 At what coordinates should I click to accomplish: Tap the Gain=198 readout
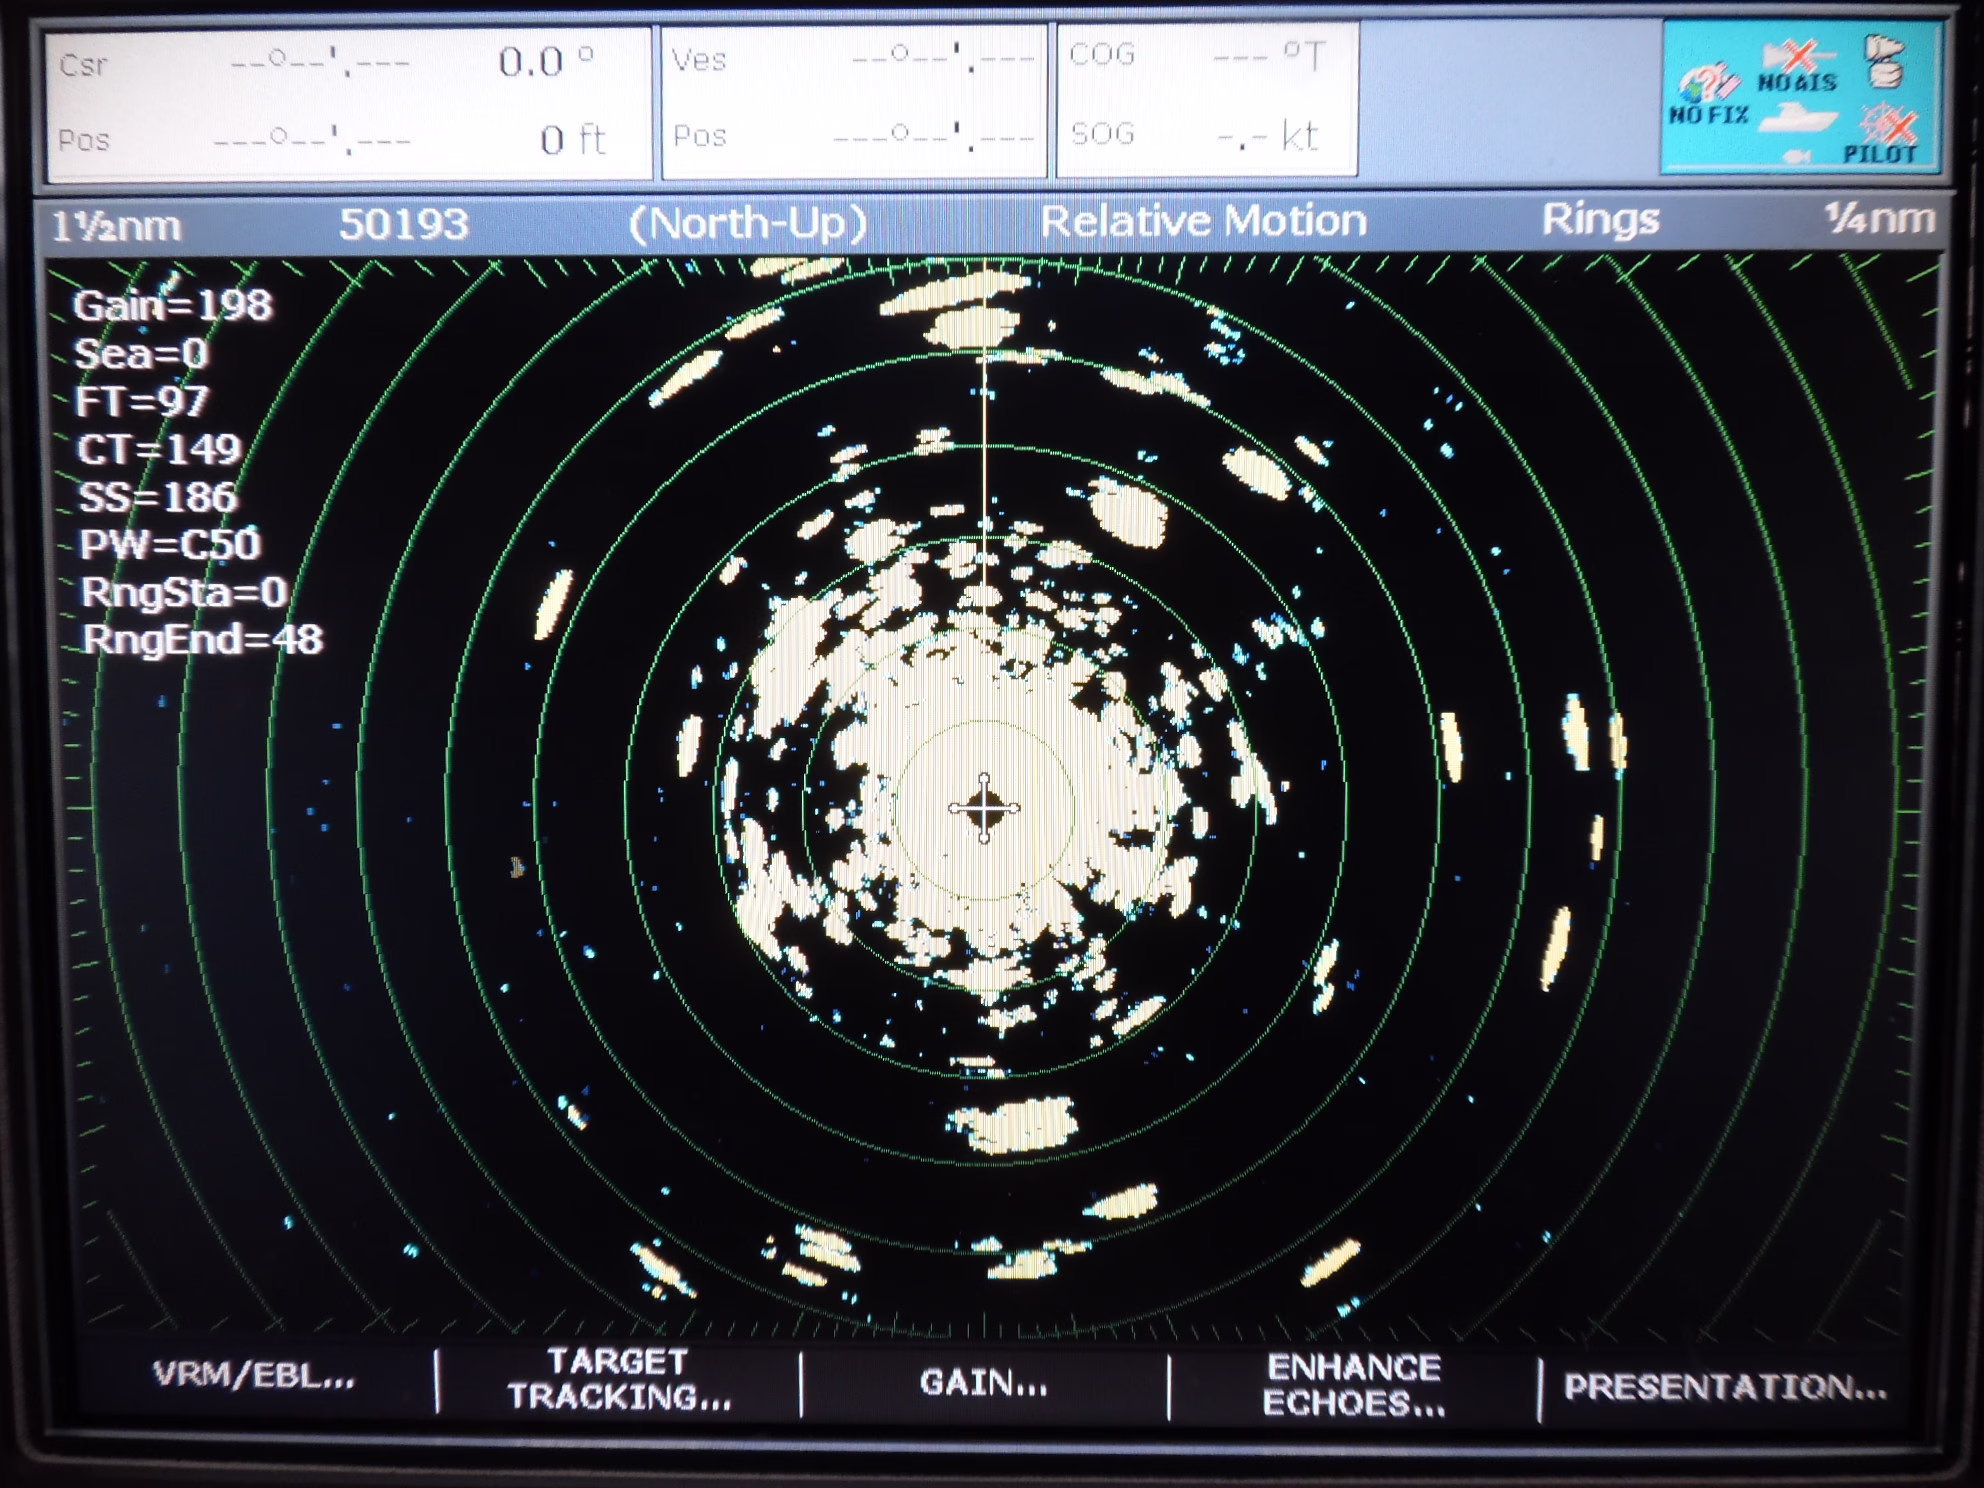[172, 305]
